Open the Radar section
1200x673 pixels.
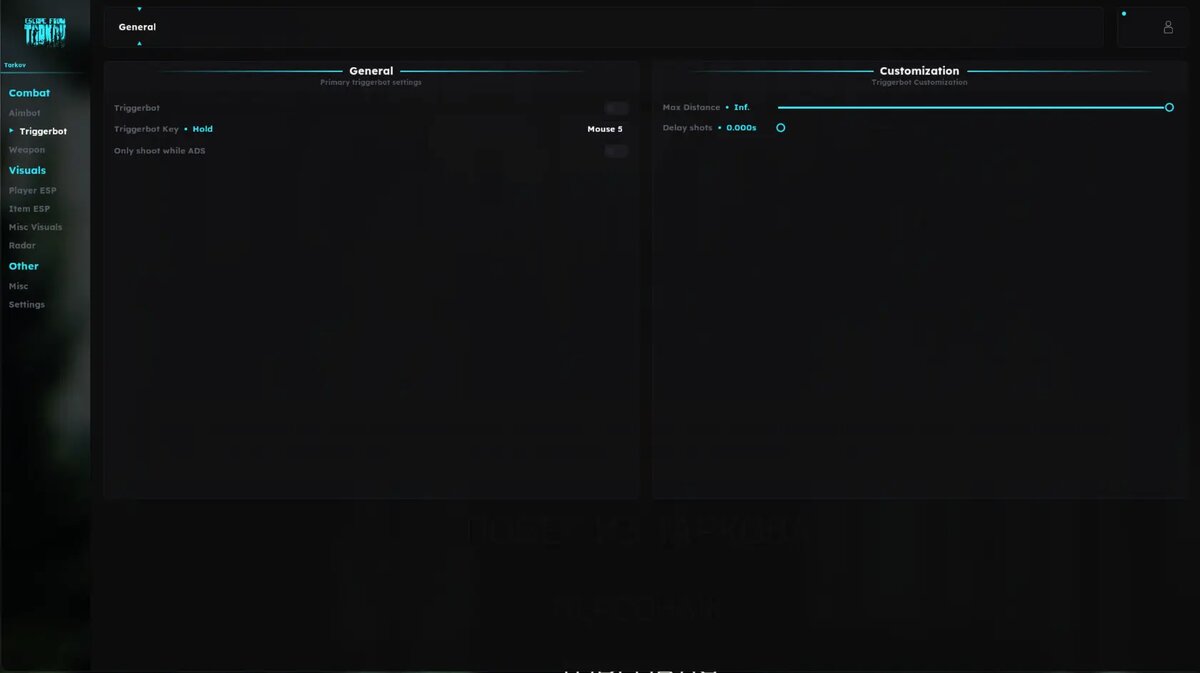pyautogui.click(x=22, y=245)
